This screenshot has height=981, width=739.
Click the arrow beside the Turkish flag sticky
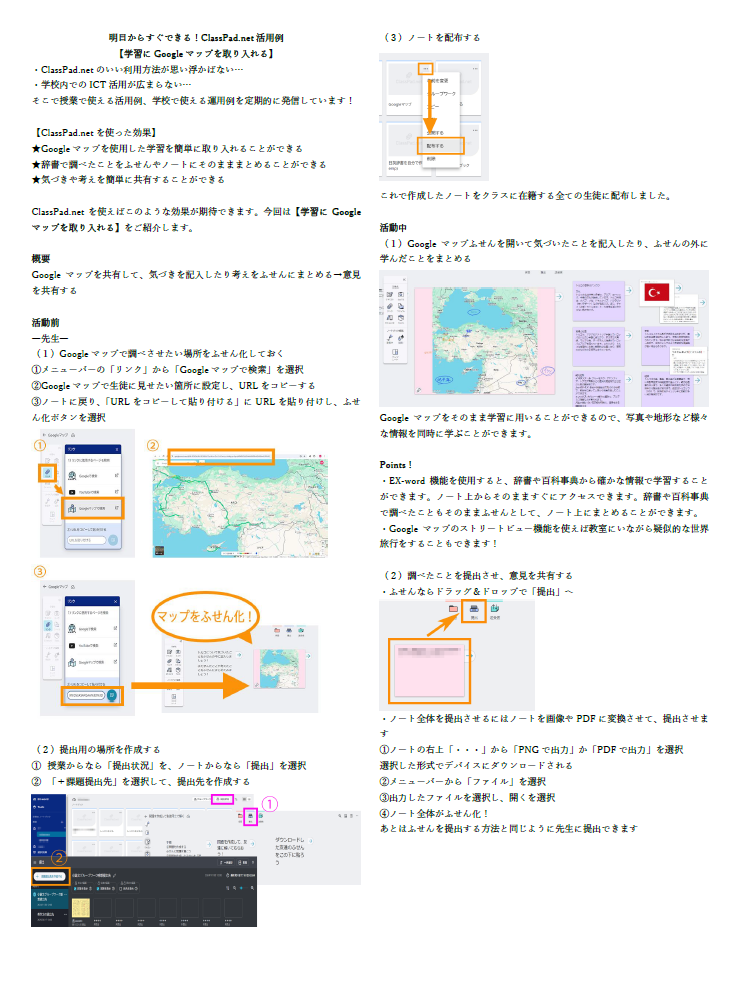pyautogui.click(x=678, y=289)
